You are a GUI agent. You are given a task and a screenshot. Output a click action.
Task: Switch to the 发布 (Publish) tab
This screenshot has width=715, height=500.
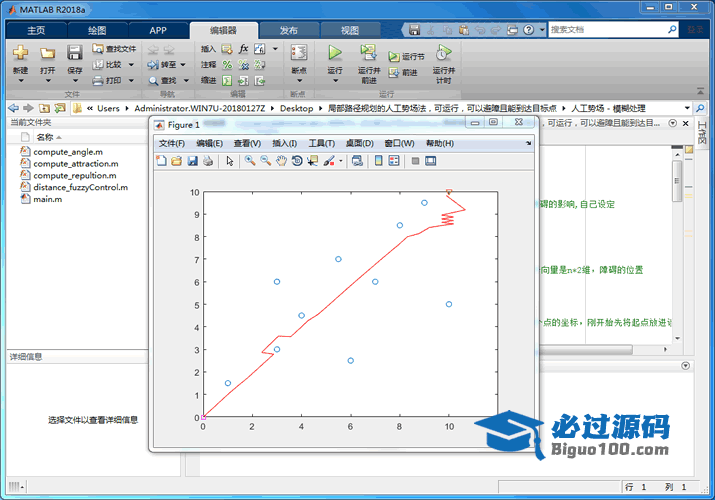click(289, 31)
